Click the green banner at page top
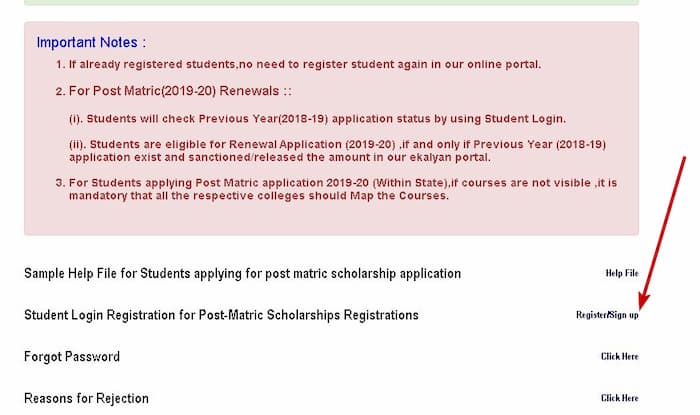The height and width of the screenshot is (415, 700). (330, 3)
